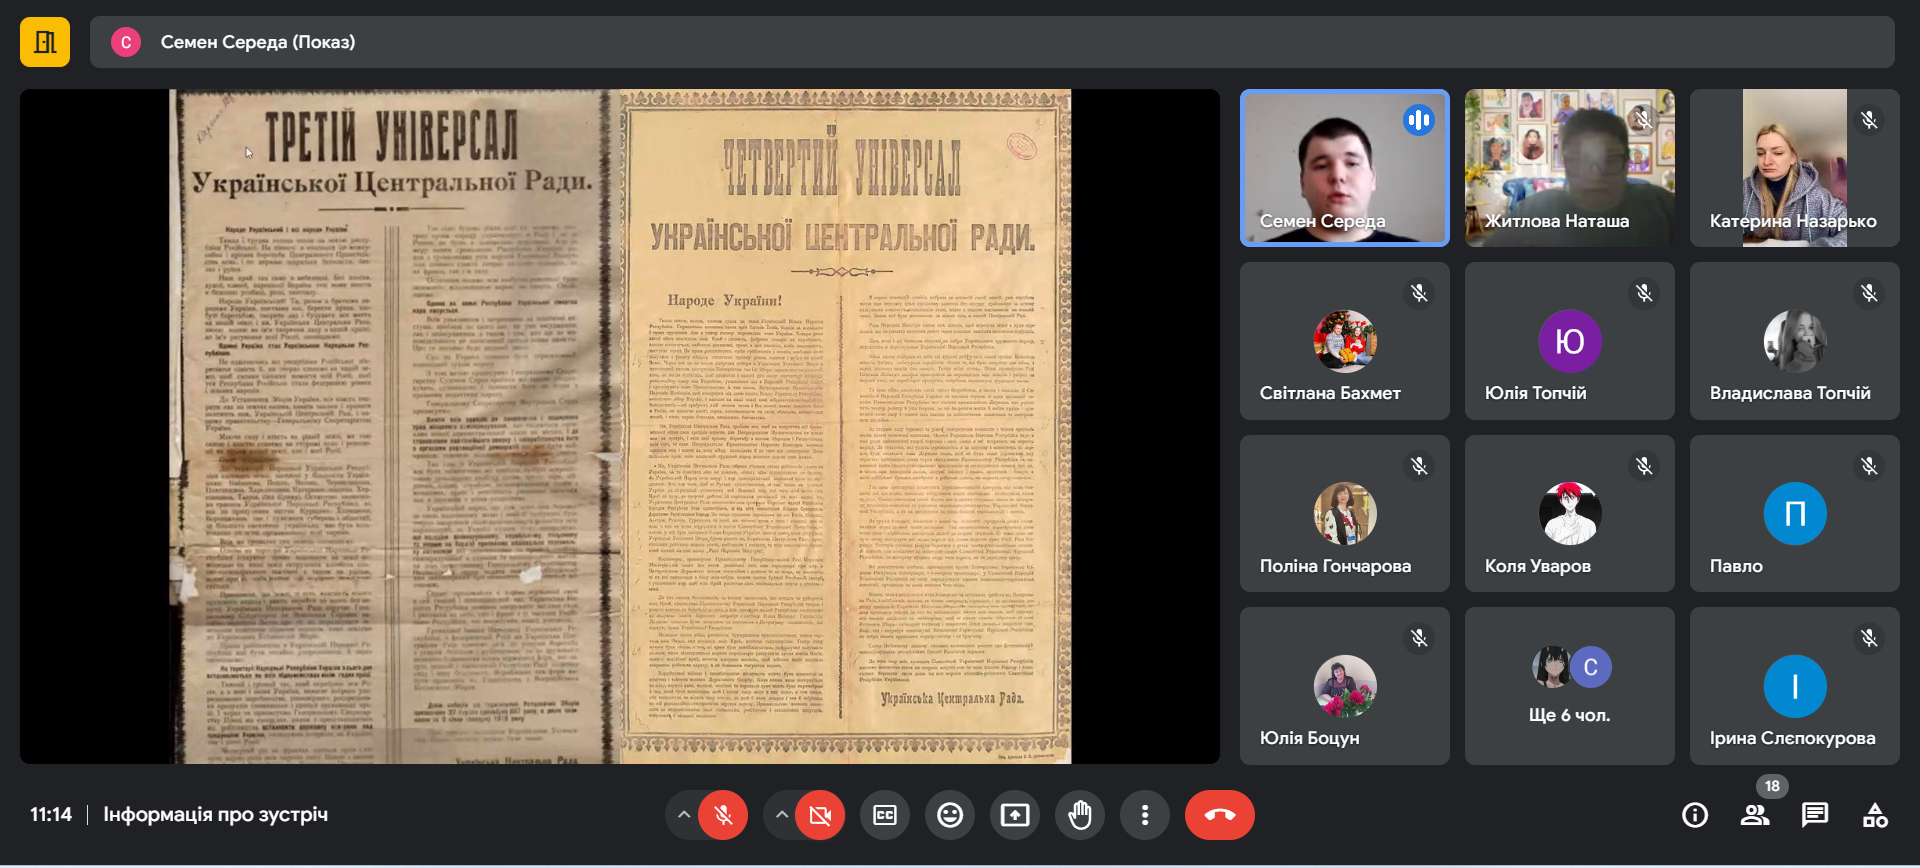Open the emoji reactions button
The image size is (1920, 868).
click(x=949, y=815)
